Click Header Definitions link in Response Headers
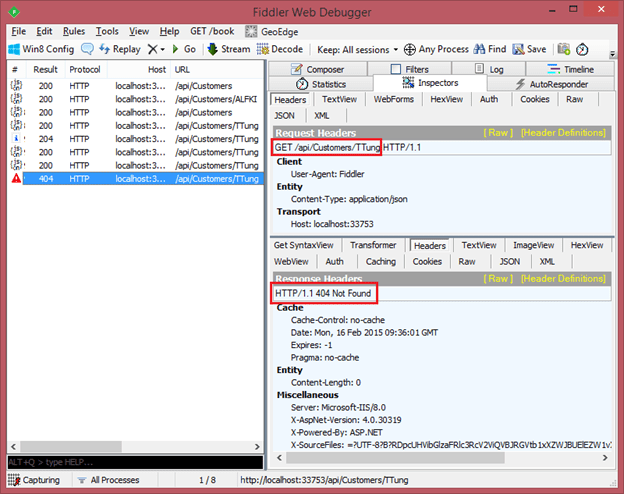Viewport: 624px width, 494px height. click(563, 278)
